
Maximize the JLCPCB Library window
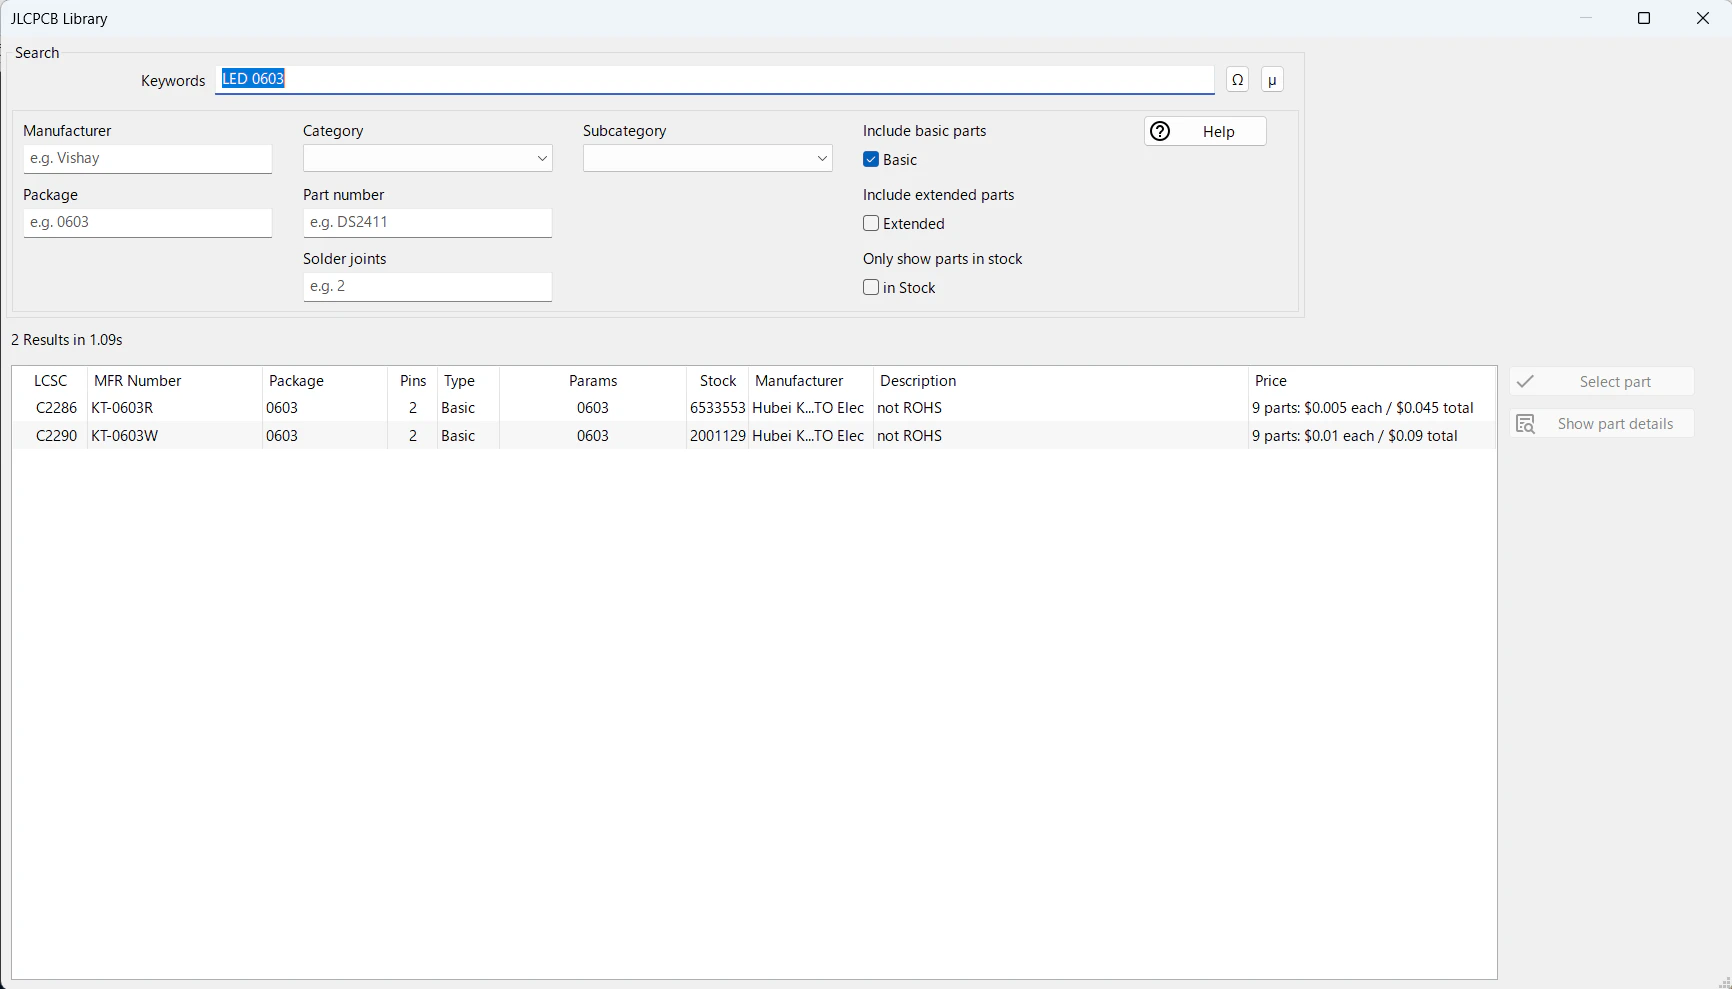tap(1644, 18)
